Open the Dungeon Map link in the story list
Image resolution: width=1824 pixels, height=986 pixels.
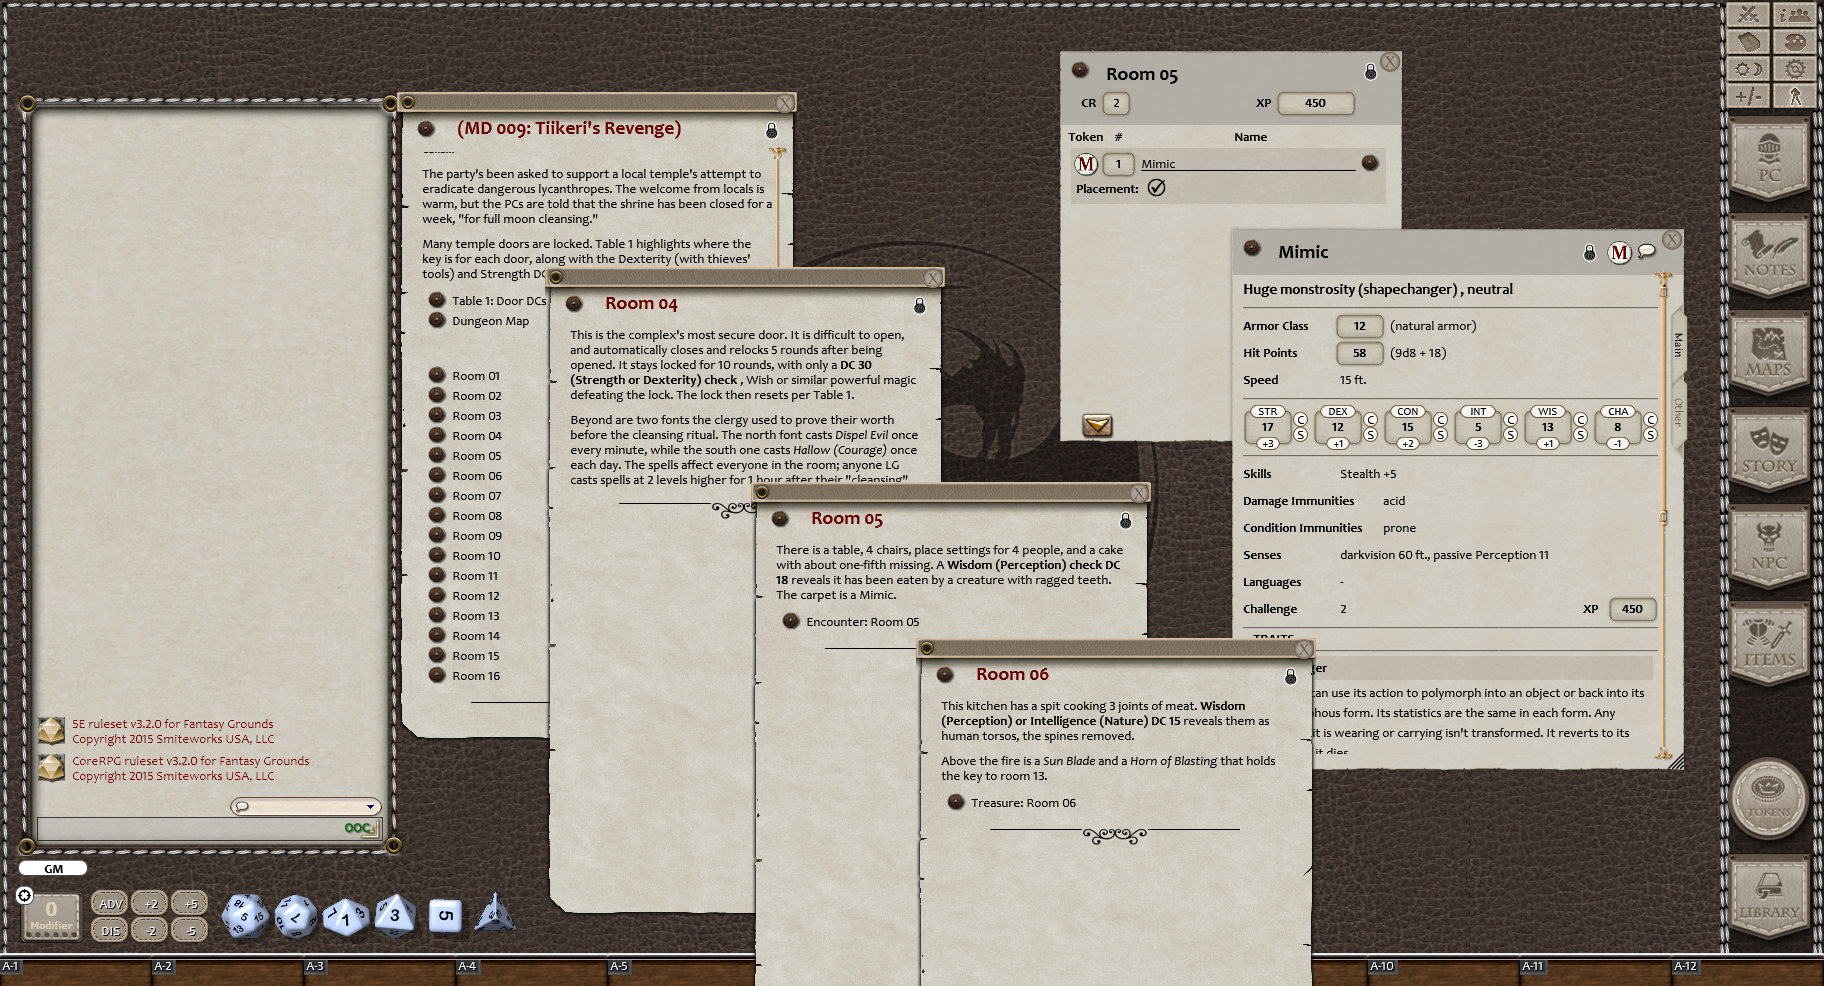(x=491, y=320)
